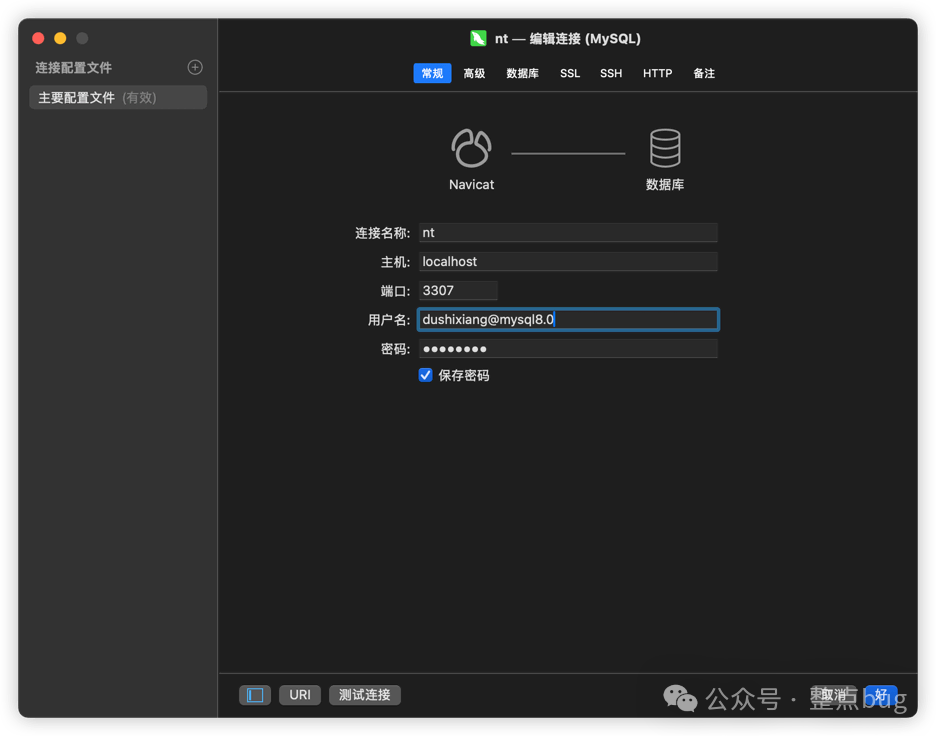Click the 用户名 input field
936x736 pixels.
[x=568, y=319]
